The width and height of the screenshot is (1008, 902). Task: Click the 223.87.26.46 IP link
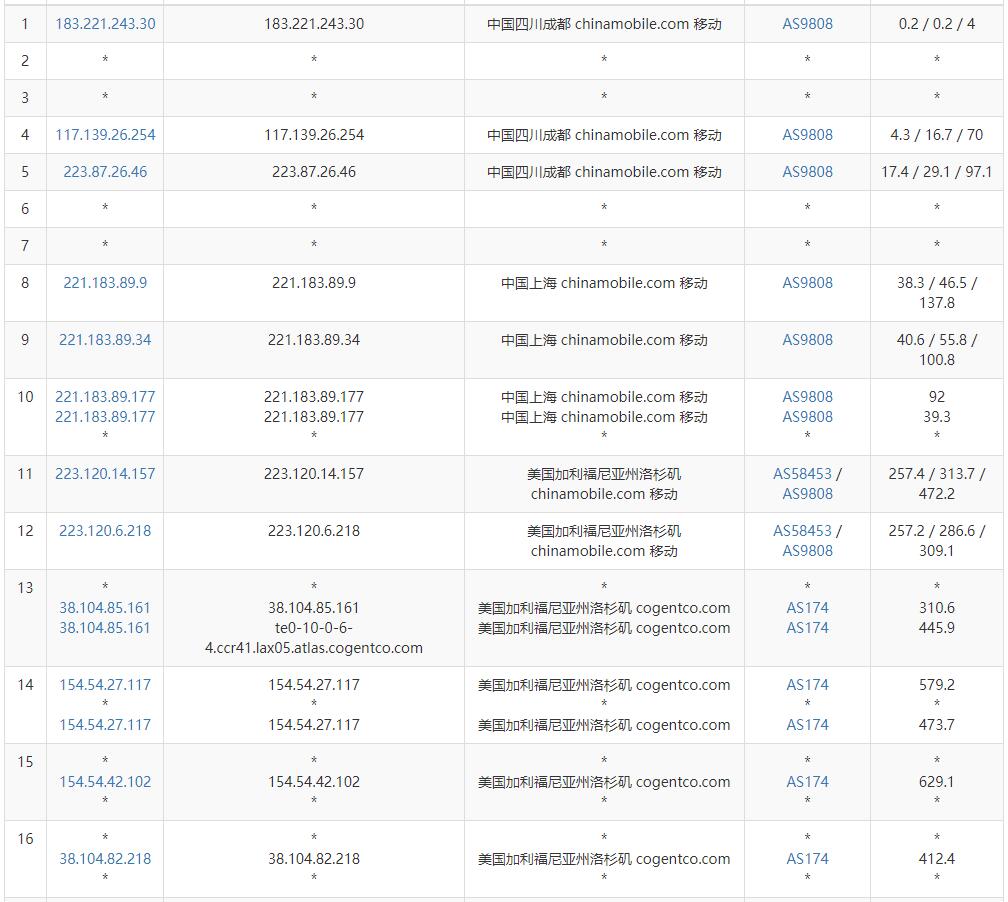105,172
